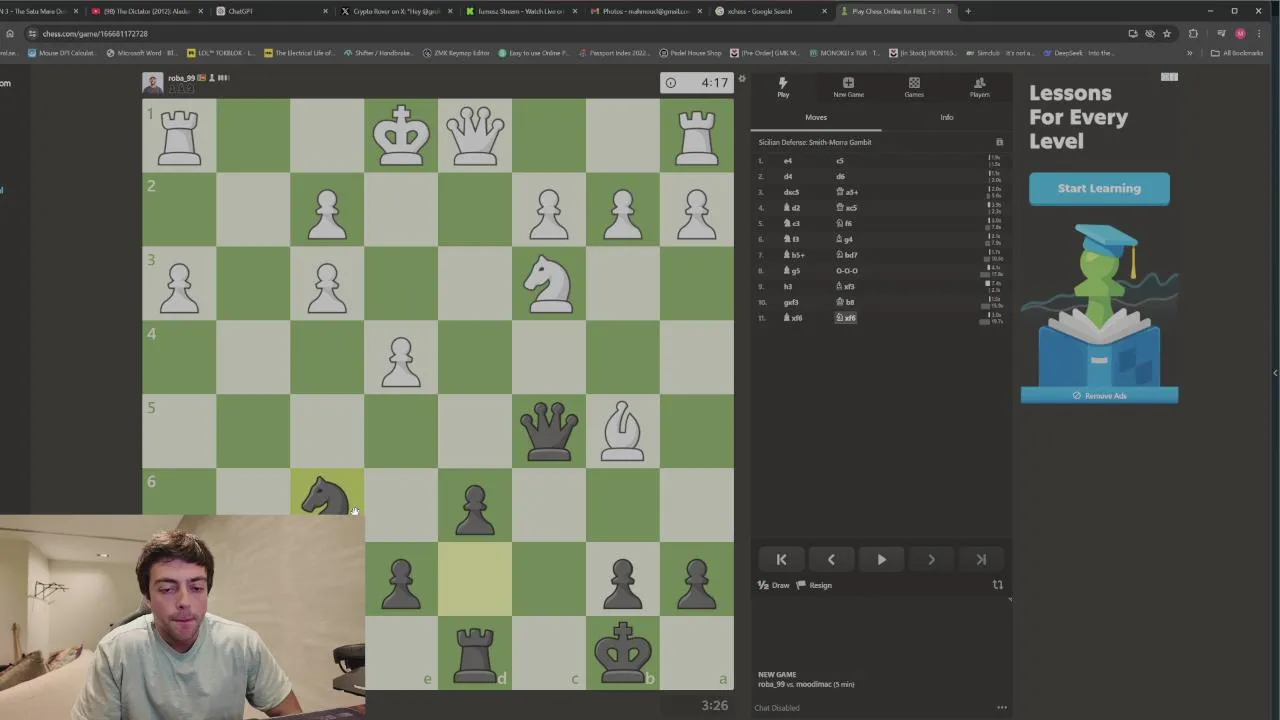Switch to The Dictator (2012) YouTube tab
This screenshot has width=1280, height=720.
pyautogui.click(x=145, y=11)
